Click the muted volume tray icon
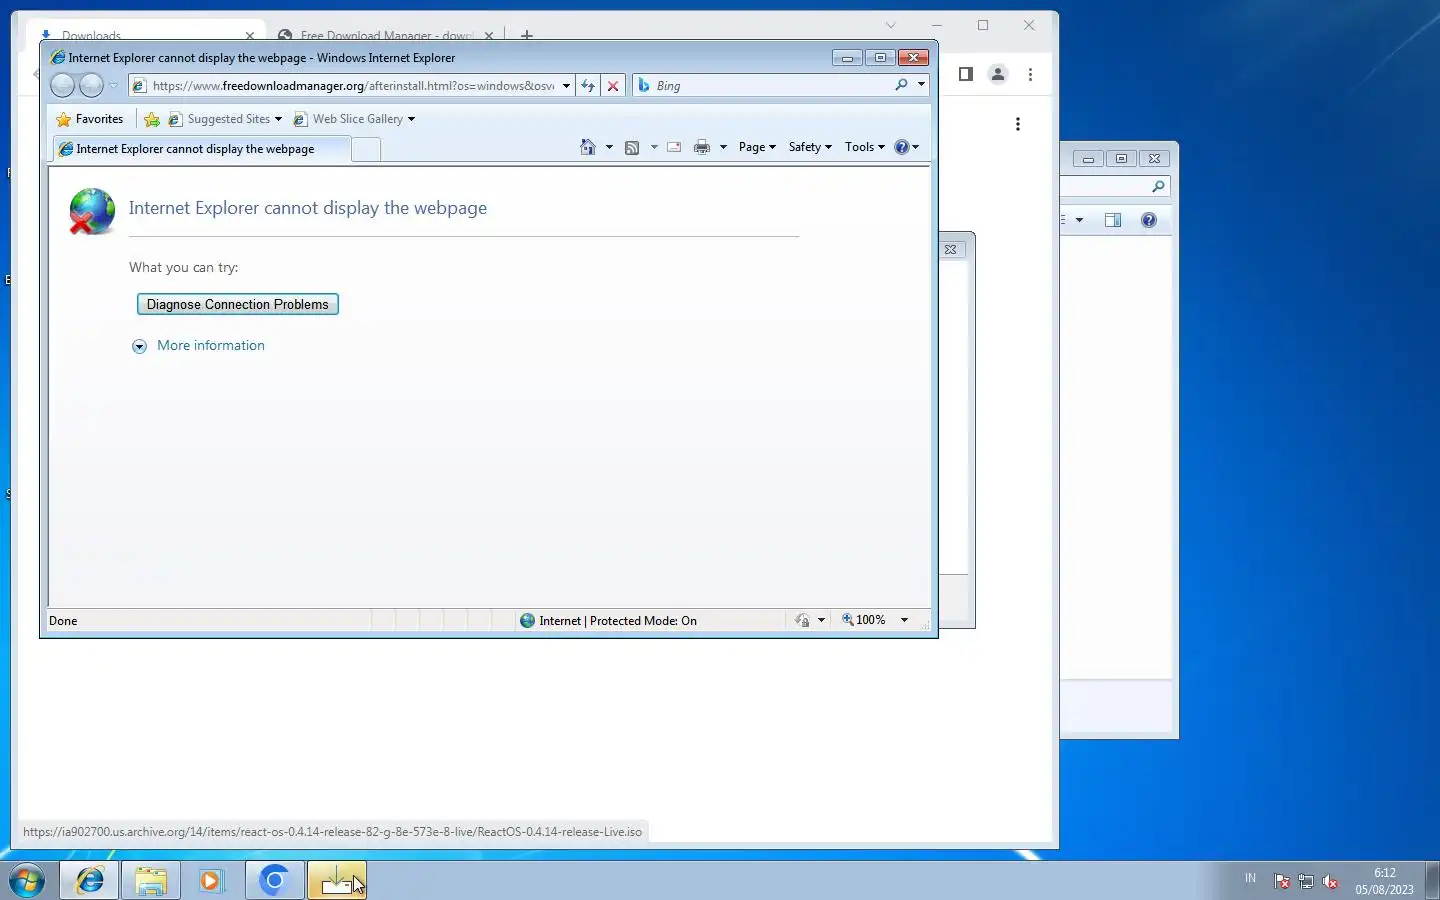This screenshot has height=900, width=1440. 1330,881
